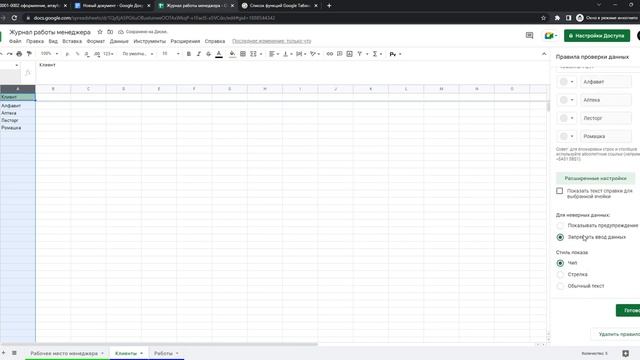640x360 pixels.
Task: Add a new sheet with plus icon
Action: tap(3, 353)
